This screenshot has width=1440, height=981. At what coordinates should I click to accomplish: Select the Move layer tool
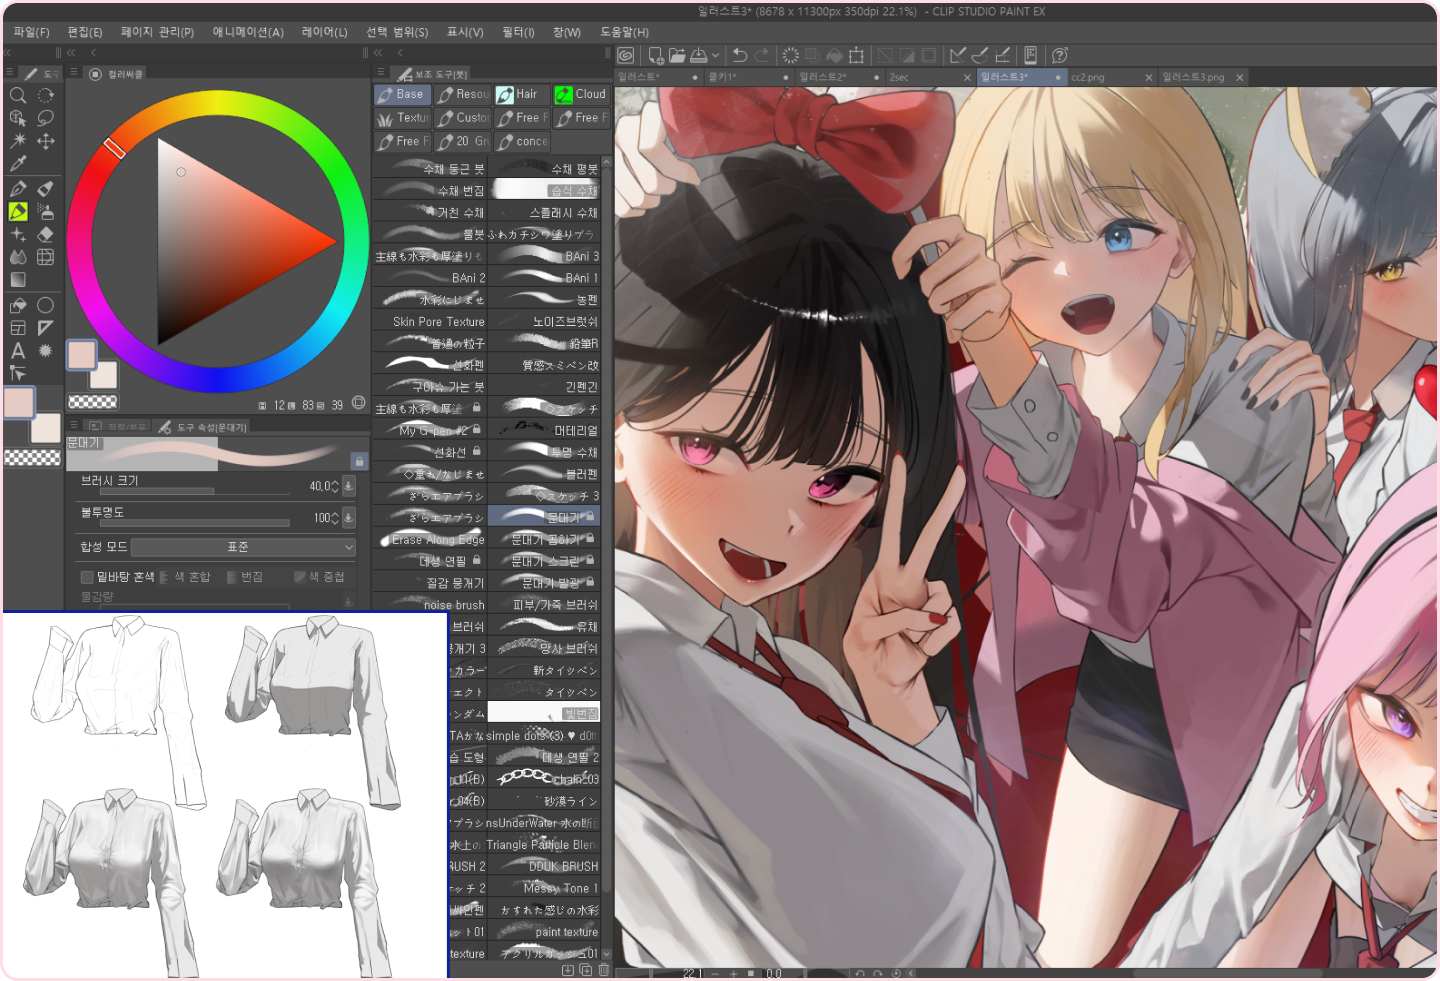46,141
